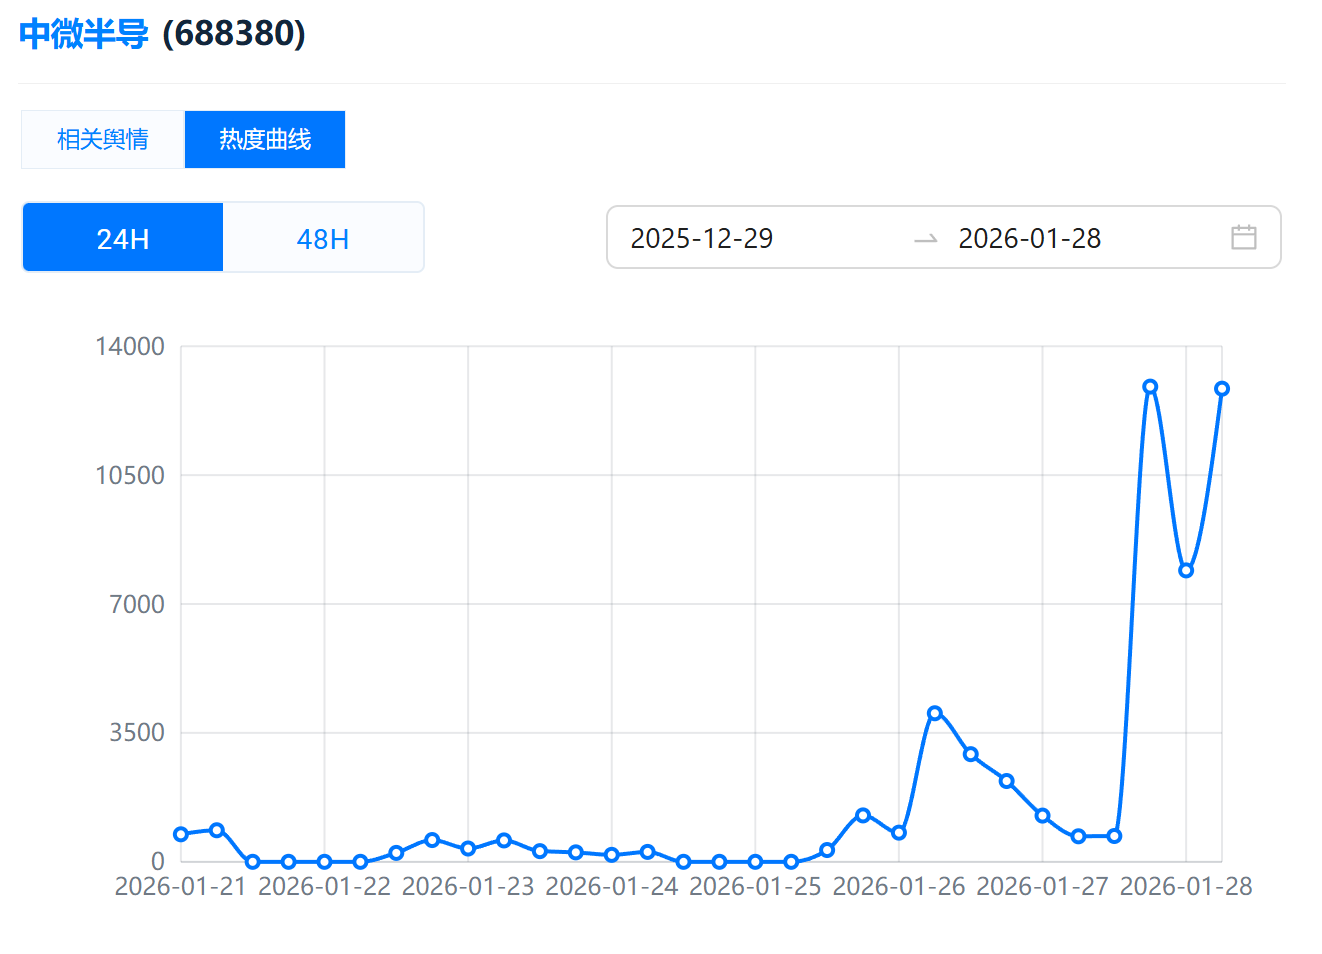Click the end date 2026-01-28 field
This screenshot has height=954, width=1322.
click(1029, 238)
